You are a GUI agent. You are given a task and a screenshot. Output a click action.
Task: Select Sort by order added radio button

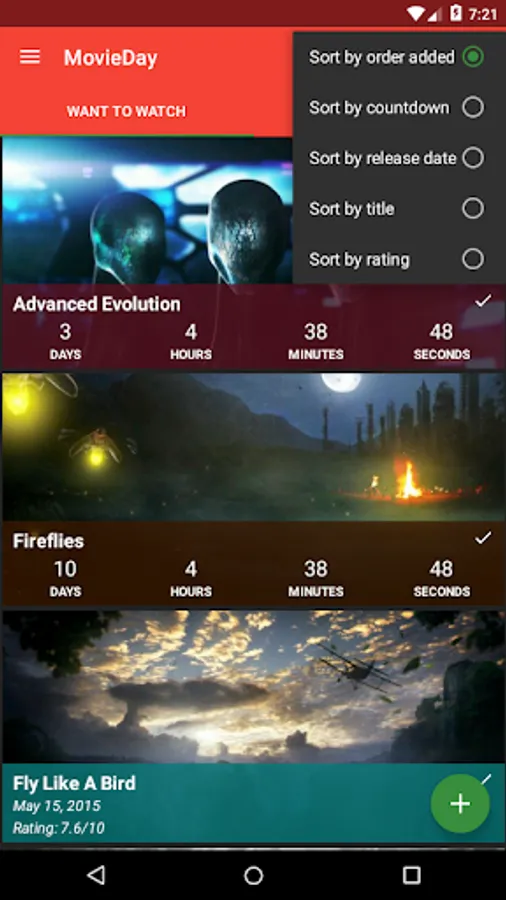coord(473,57)
